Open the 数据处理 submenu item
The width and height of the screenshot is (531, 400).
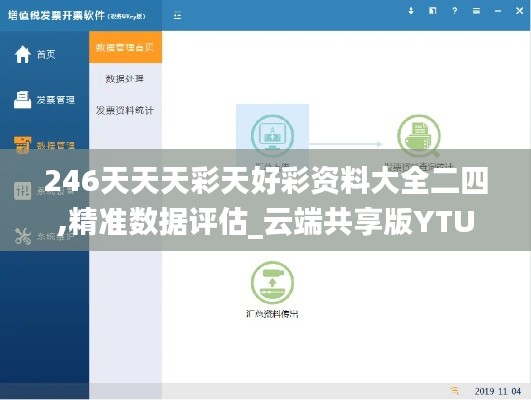[125, 79]
